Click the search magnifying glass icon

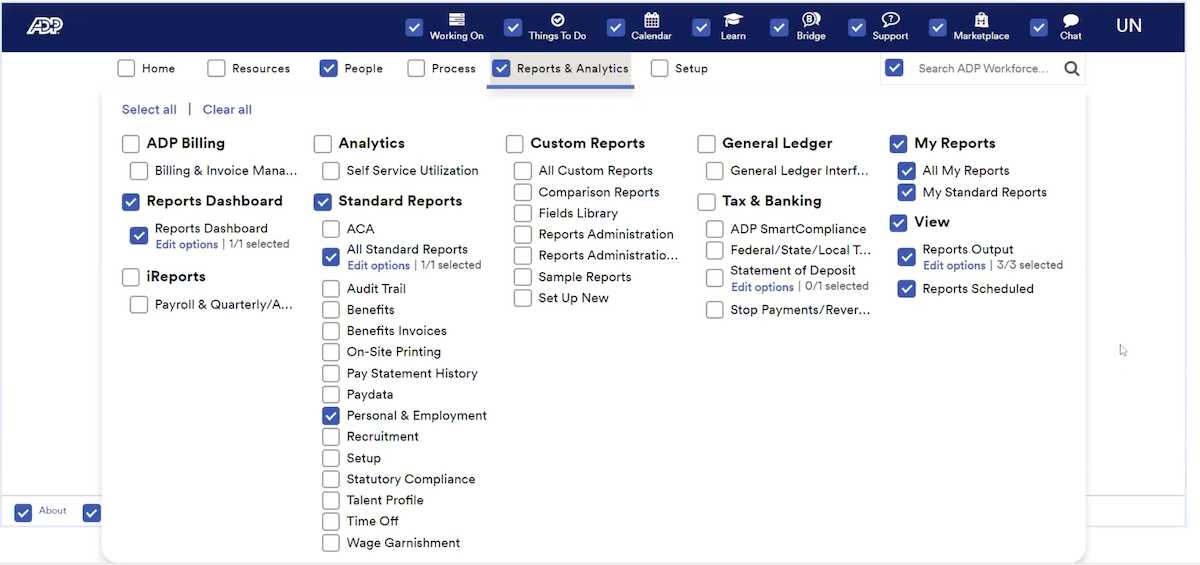(1071, 69)
